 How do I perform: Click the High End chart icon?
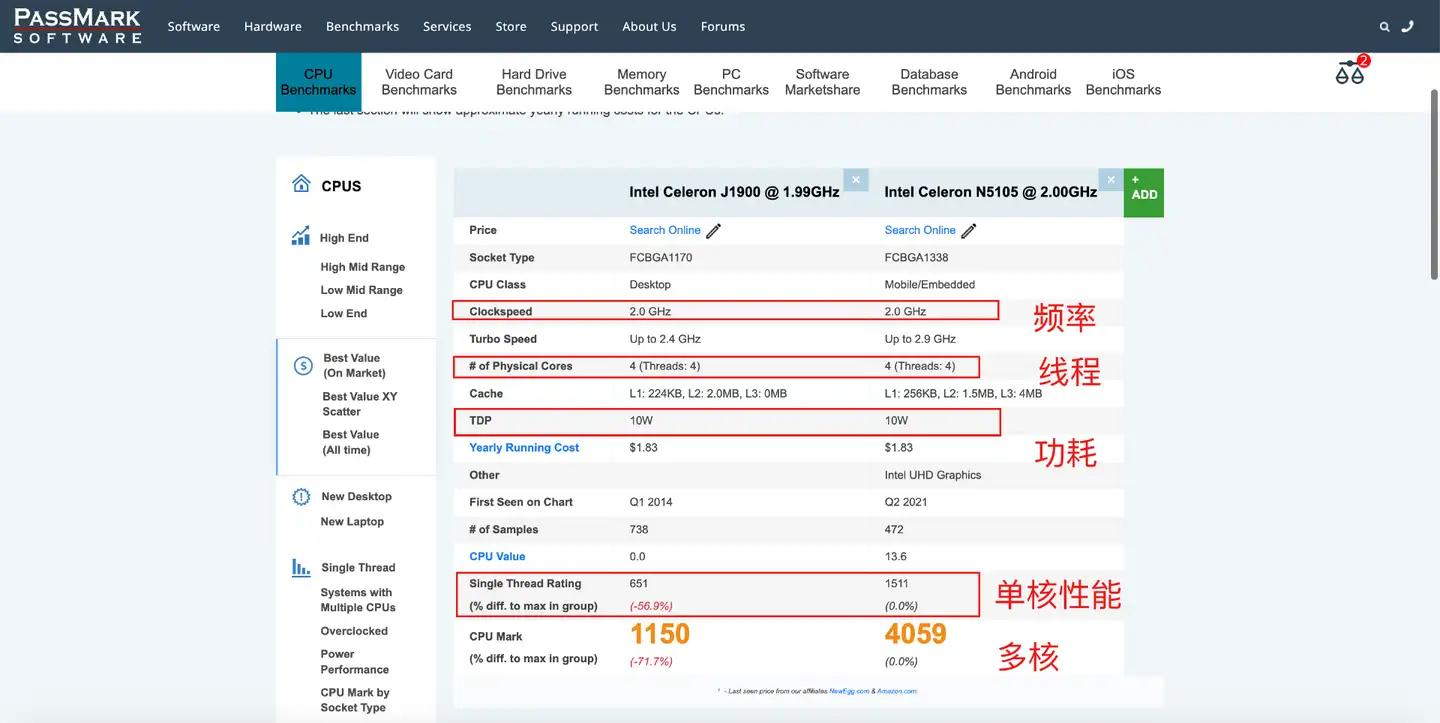[x=301, y=237]
